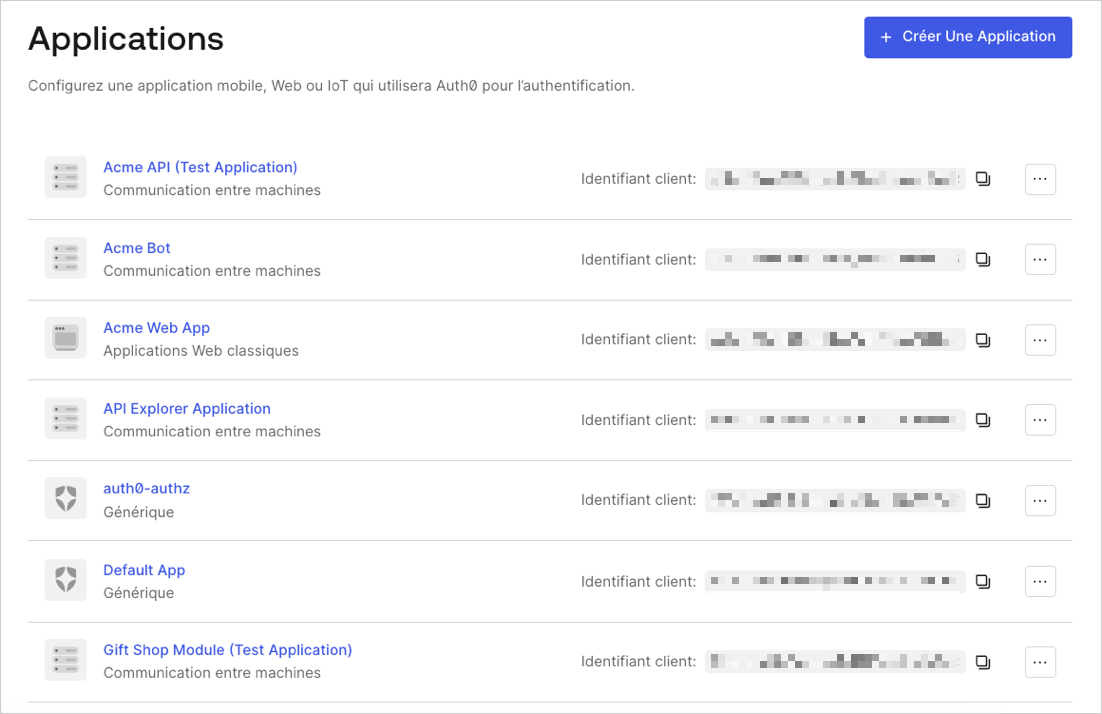Click the generic application icon beside auth0-authz
Image resolution: width=1102 pixels, height=714 pixels.
point(65,498)
